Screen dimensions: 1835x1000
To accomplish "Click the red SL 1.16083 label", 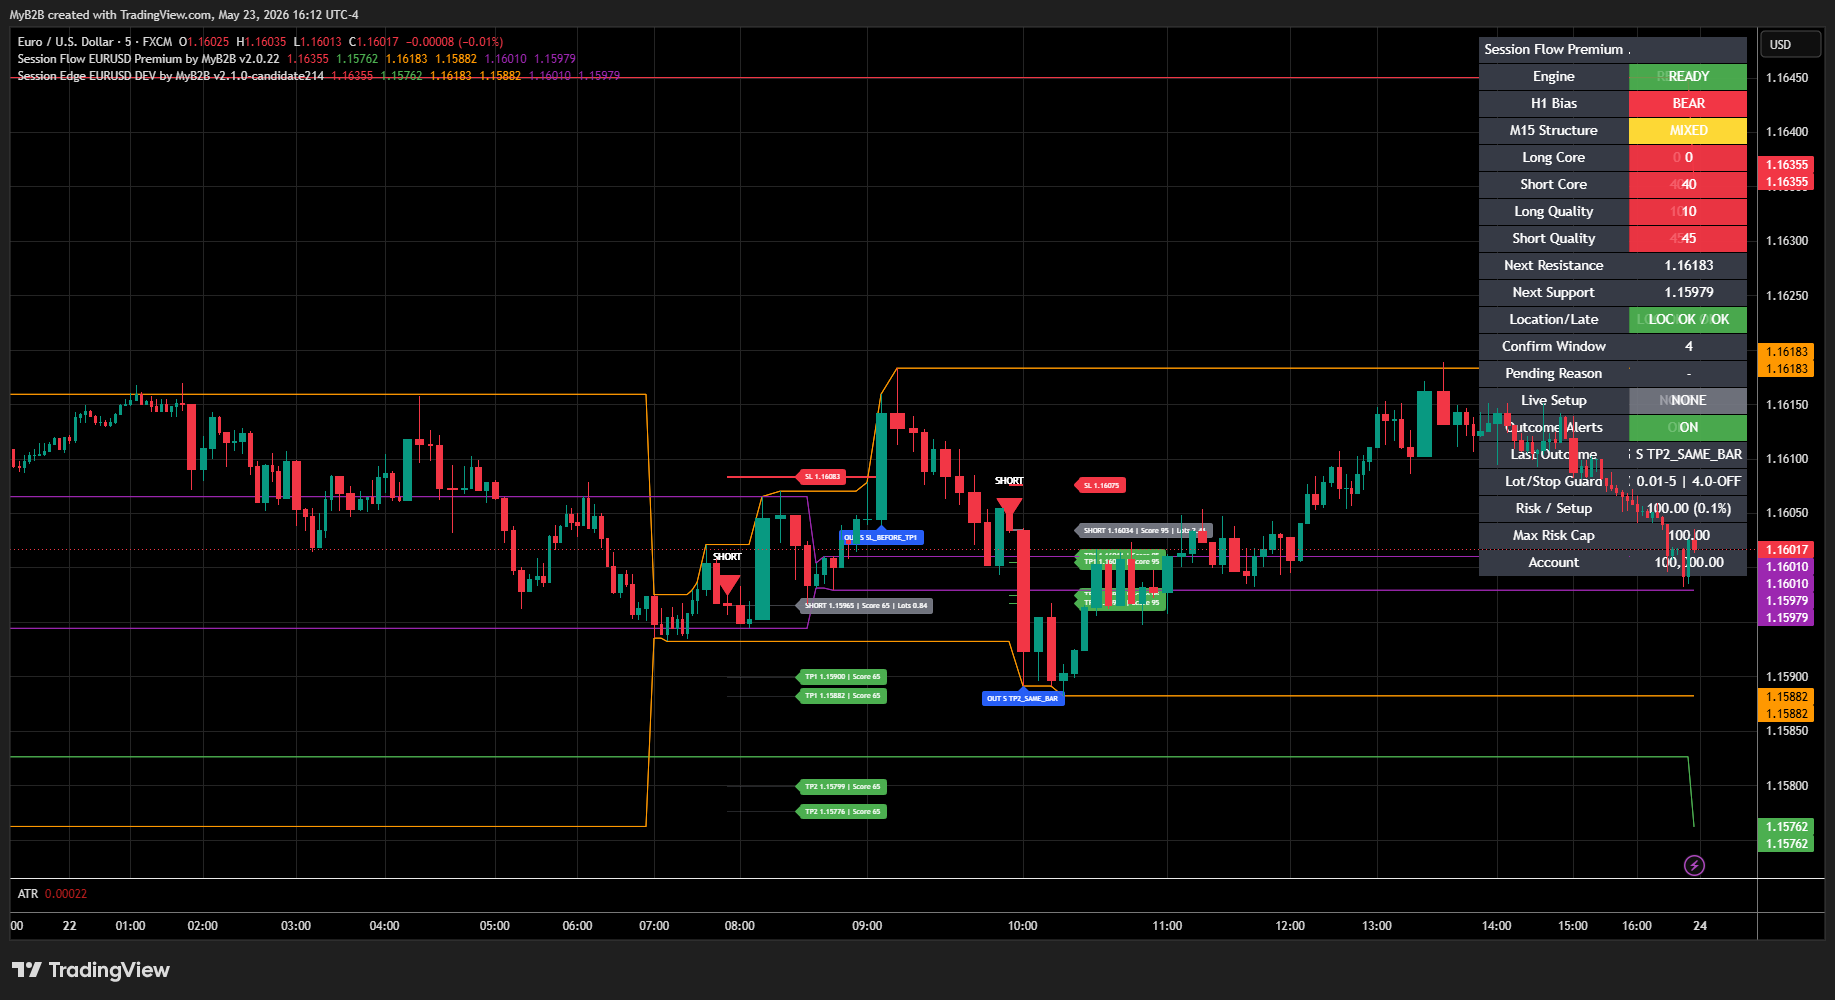I will pos(822,477).
